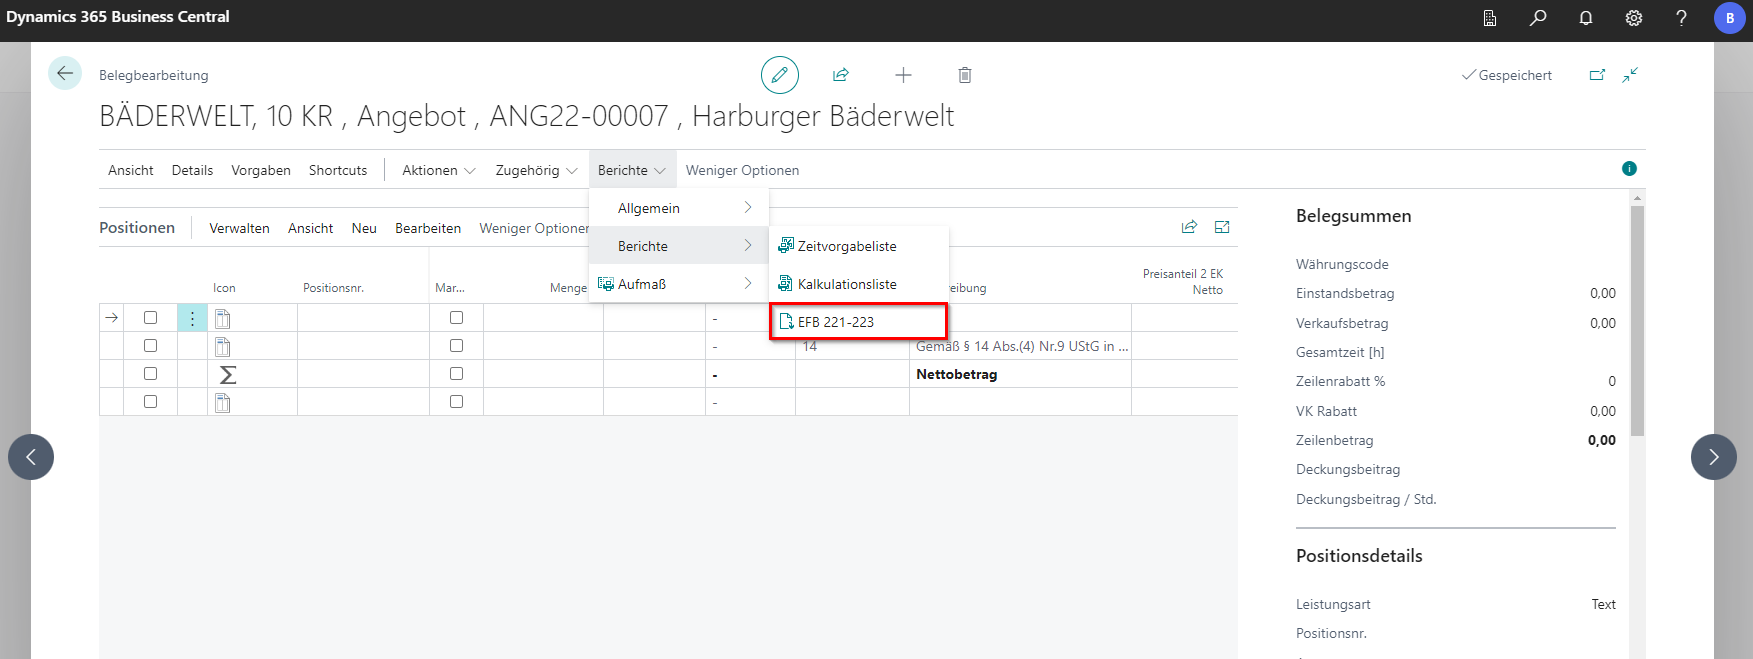The height and width of the screenshot is (659, 1753).
Task: Click the plus icon to create new
Action: coord(903,75)
